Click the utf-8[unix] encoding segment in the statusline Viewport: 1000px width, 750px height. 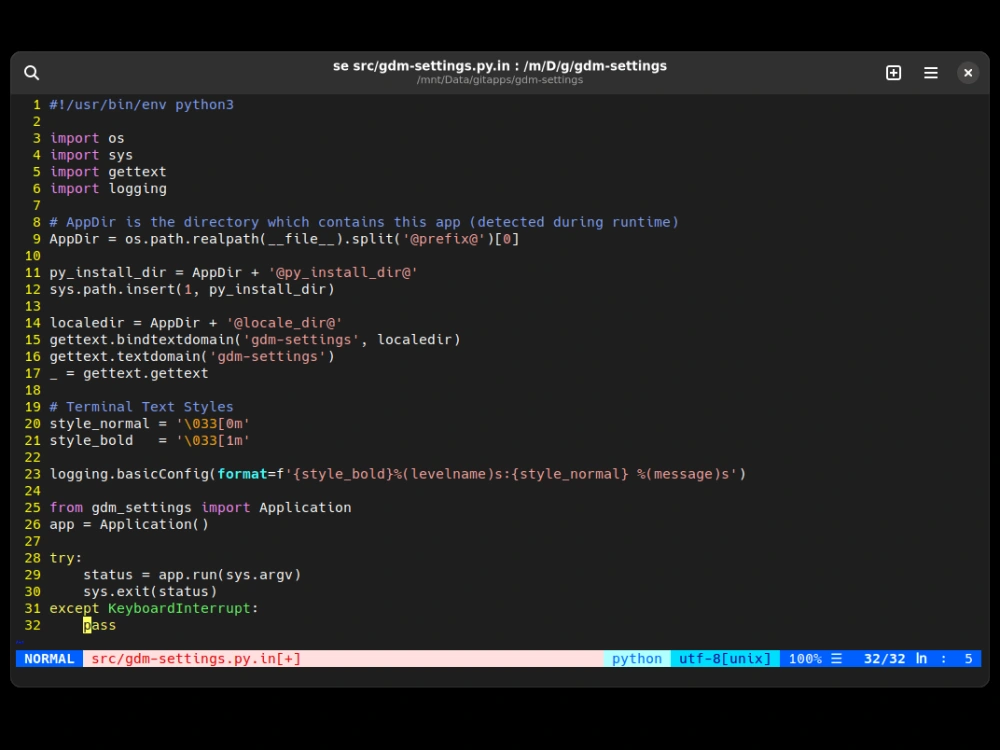coord(724,659)
